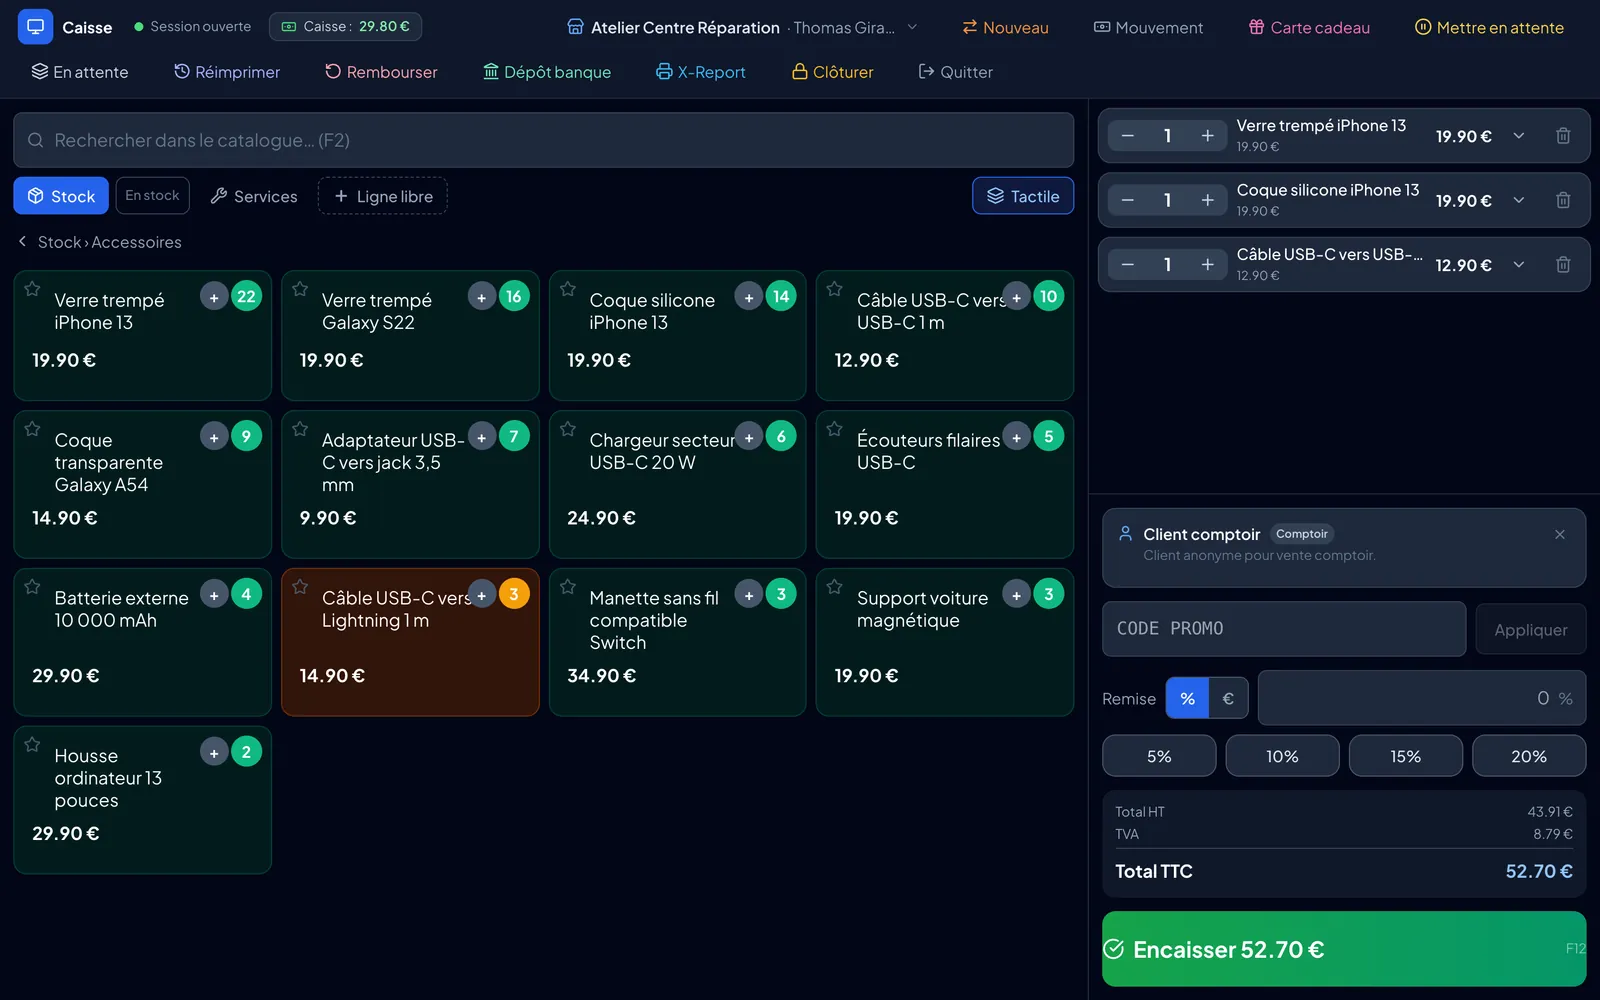1600x1000 pixels.
Task: Switch to the Services tab
Action: (254, 196)
